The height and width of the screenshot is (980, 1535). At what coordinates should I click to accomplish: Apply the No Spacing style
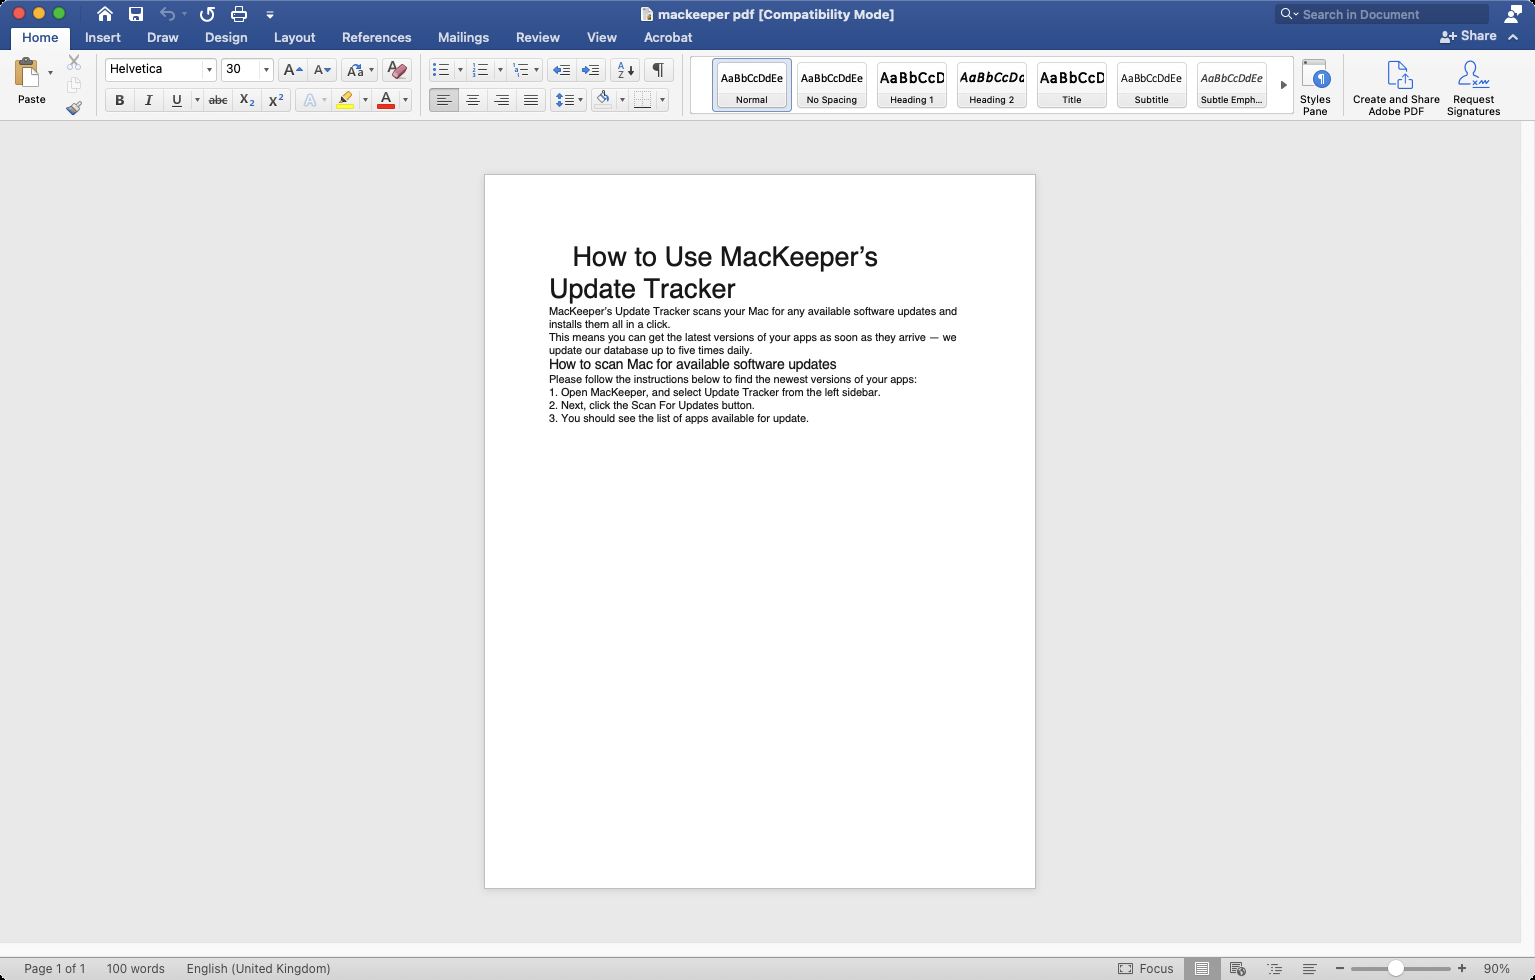(832, 85)
